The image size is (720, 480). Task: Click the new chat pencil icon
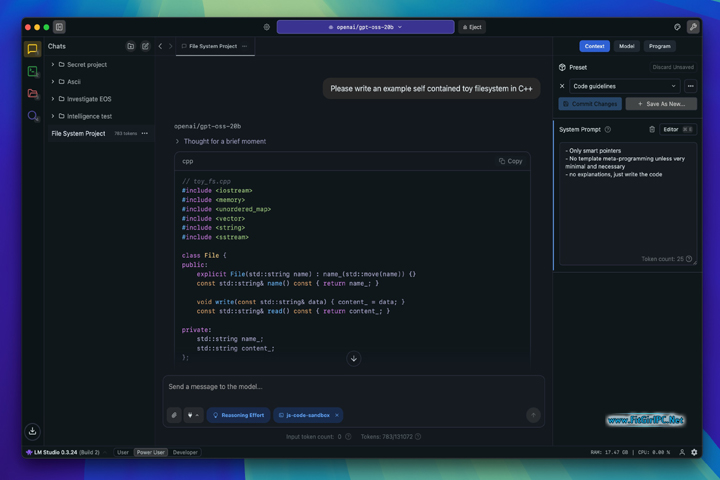145,46
